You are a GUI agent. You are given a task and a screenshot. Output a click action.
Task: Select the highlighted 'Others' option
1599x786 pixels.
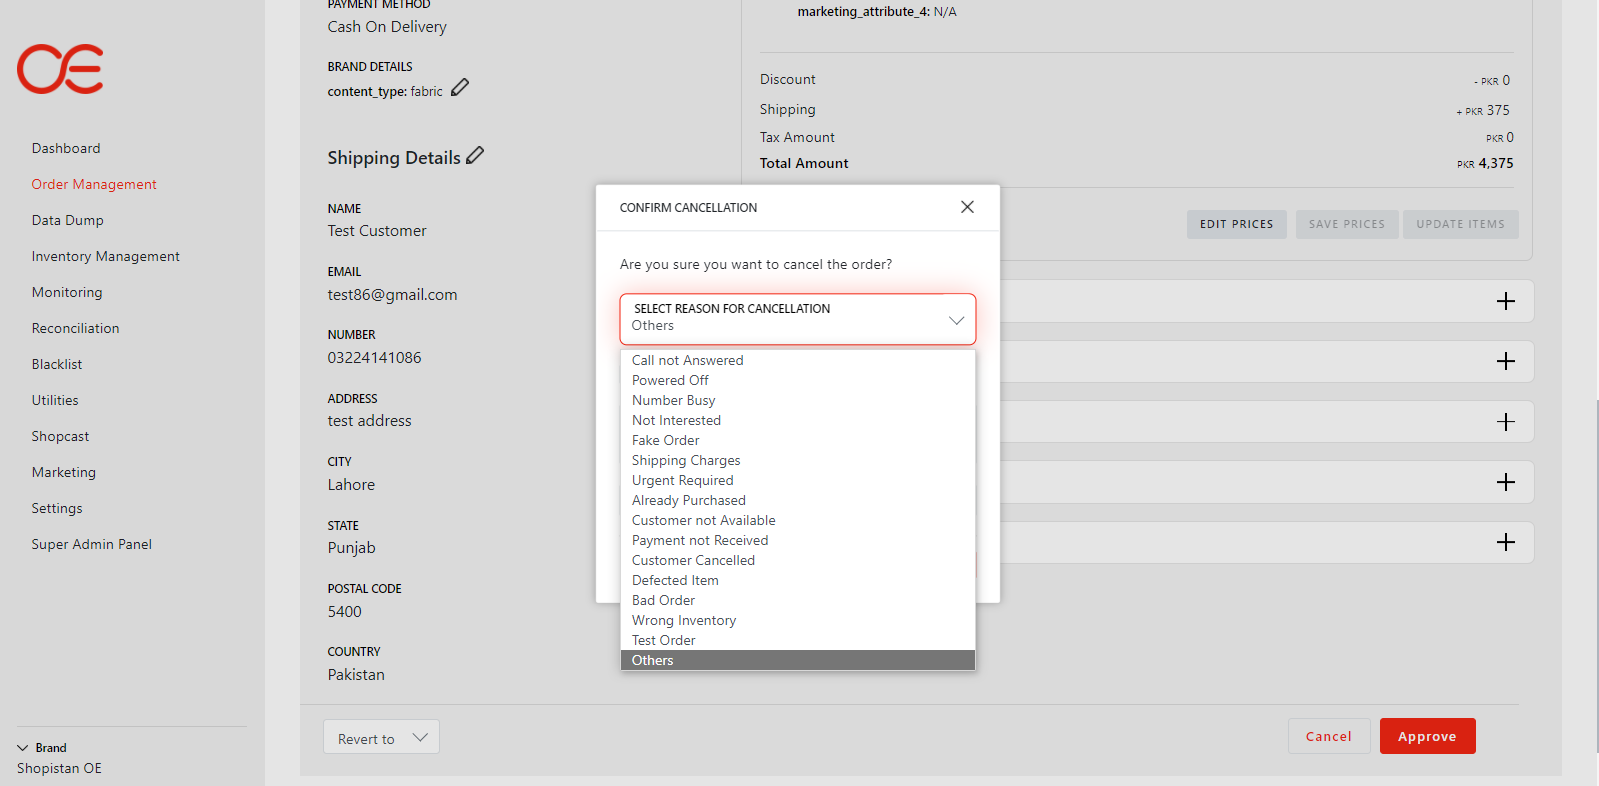pyautogui.click(x=653, y=660)
